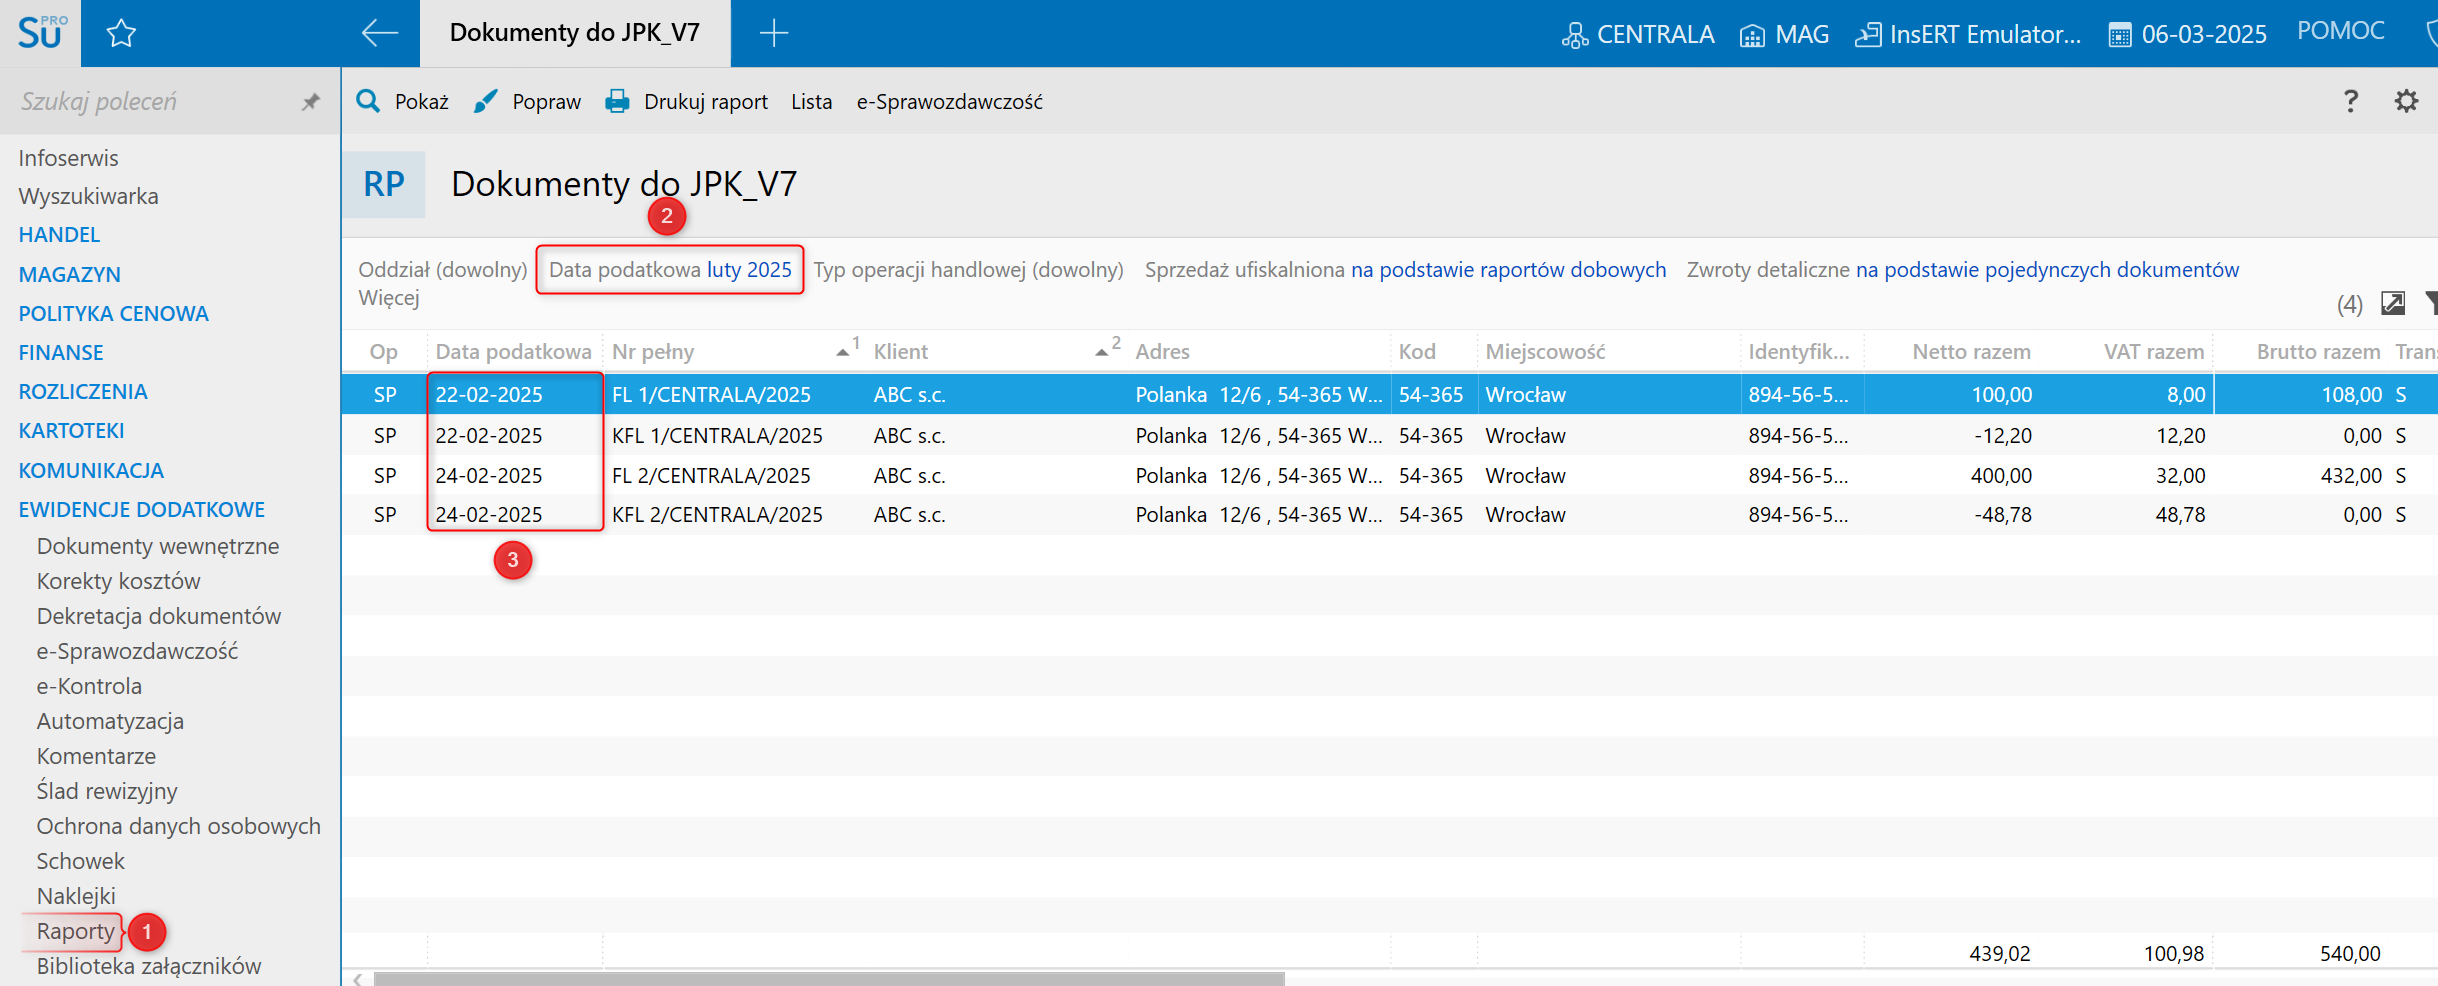Change Zwroty detaliczne filter value

click(2047, 270)
